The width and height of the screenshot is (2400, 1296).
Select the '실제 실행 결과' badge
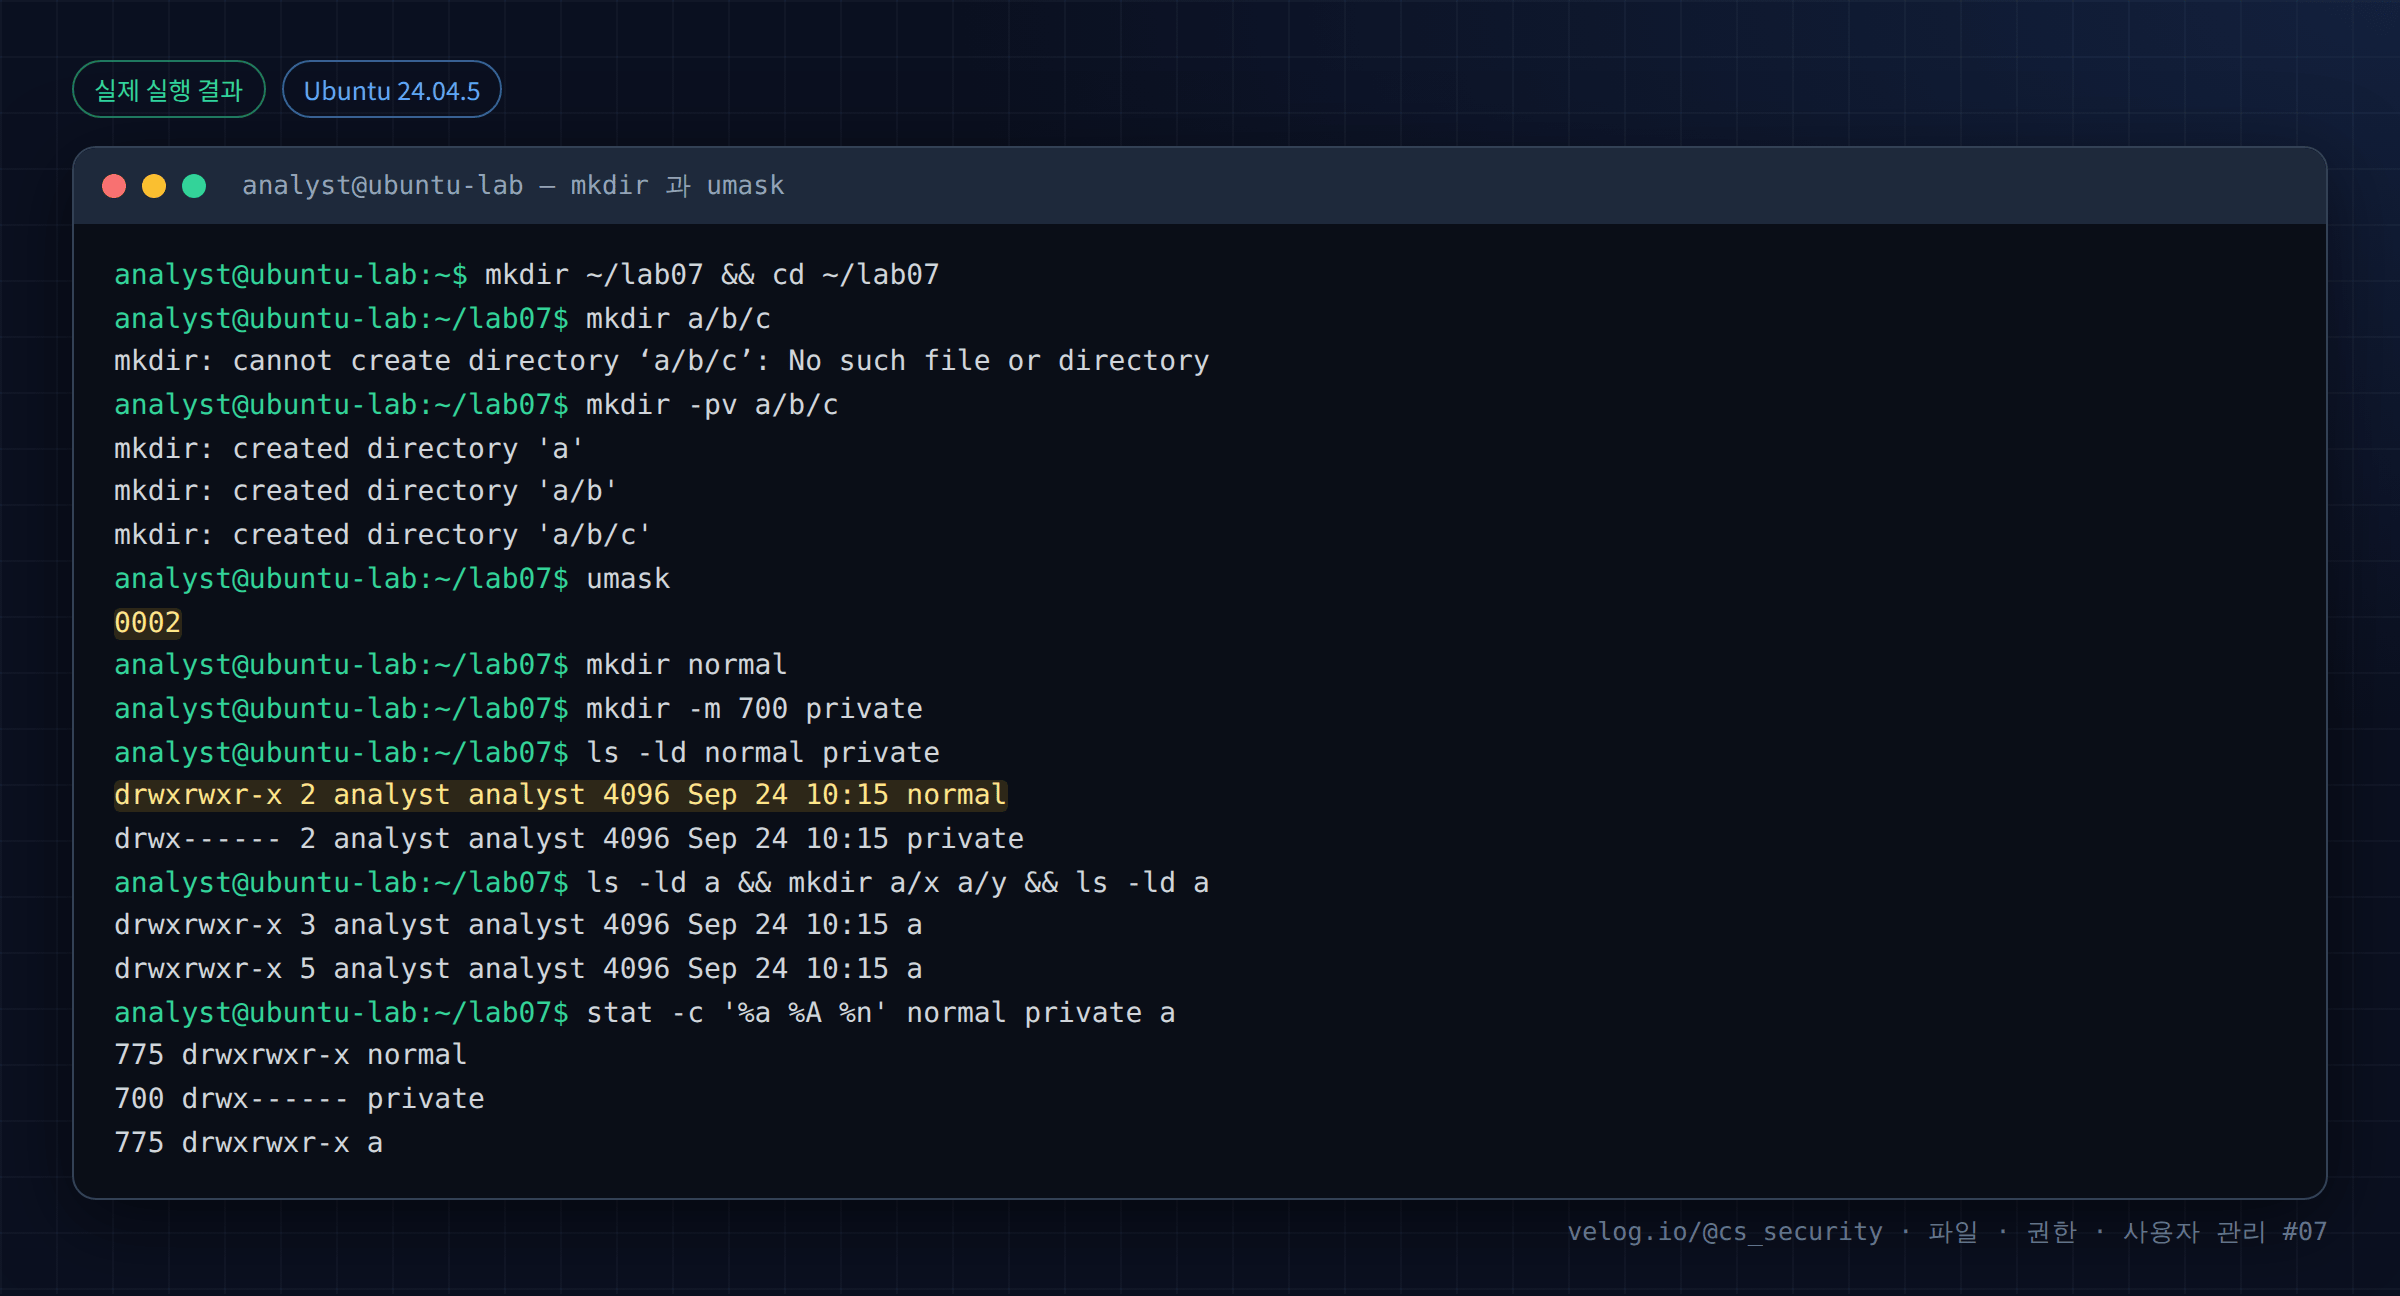[169, 90]
